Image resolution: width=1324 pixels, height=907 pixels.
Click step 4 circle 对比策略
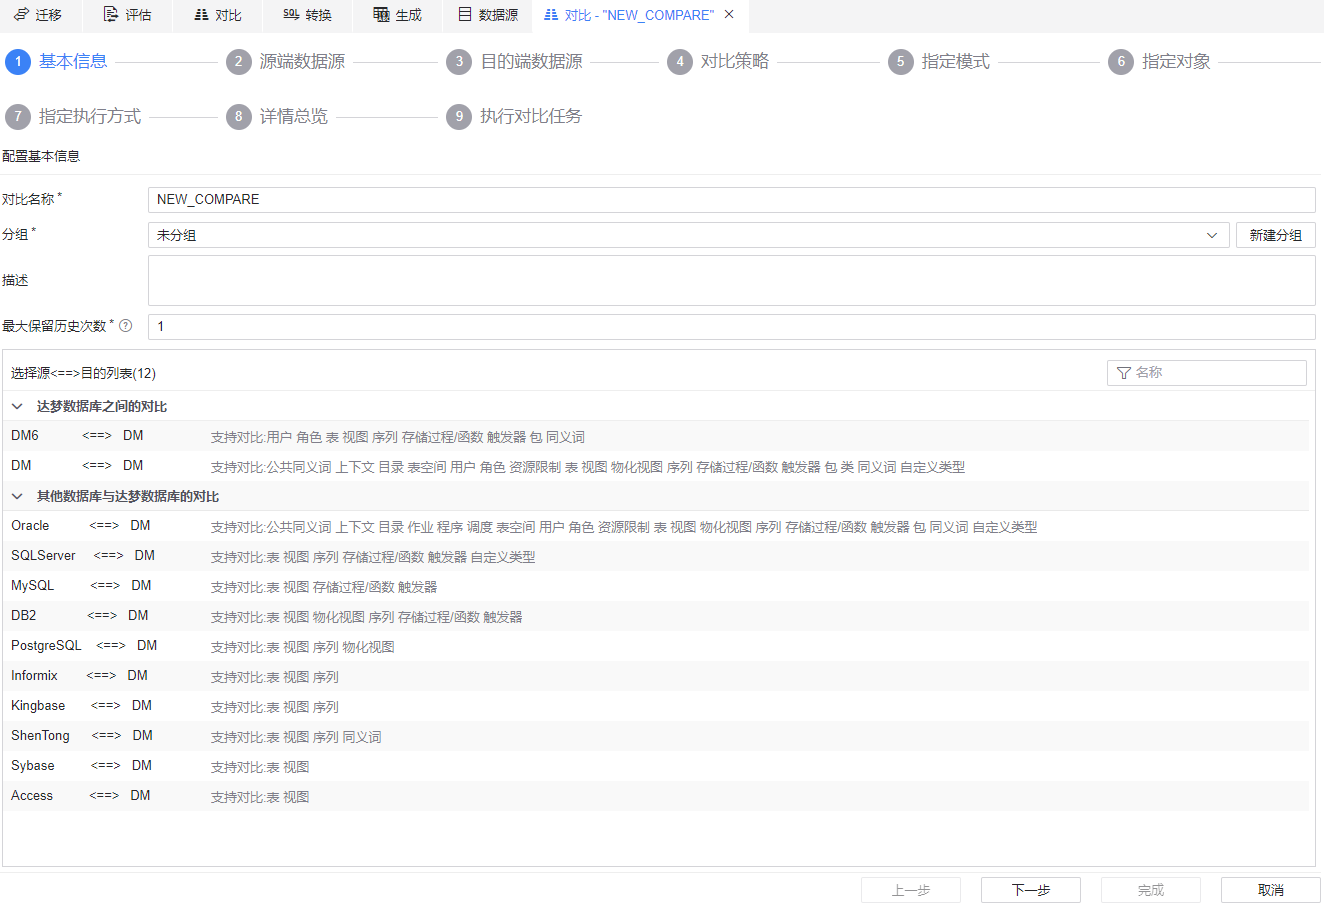680,62
